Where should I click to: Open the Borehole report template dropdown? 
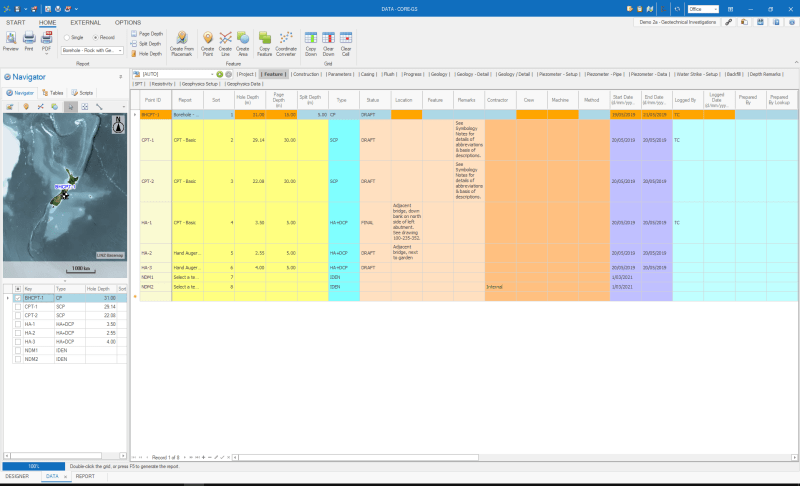[x=120, y=50]
